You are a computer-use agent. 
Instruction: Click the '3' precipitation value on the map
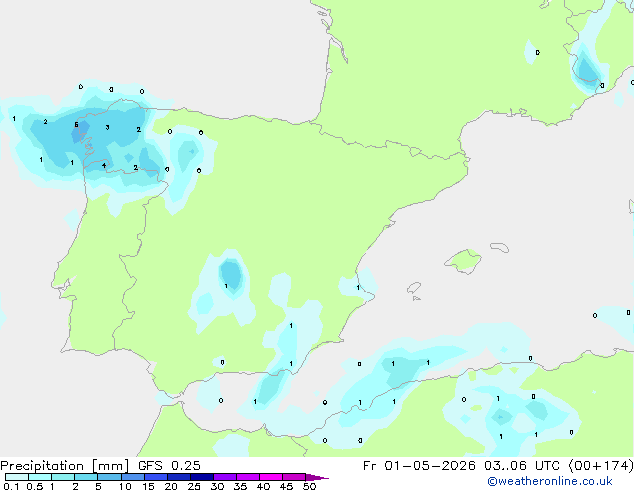click(x=107, y=127)
